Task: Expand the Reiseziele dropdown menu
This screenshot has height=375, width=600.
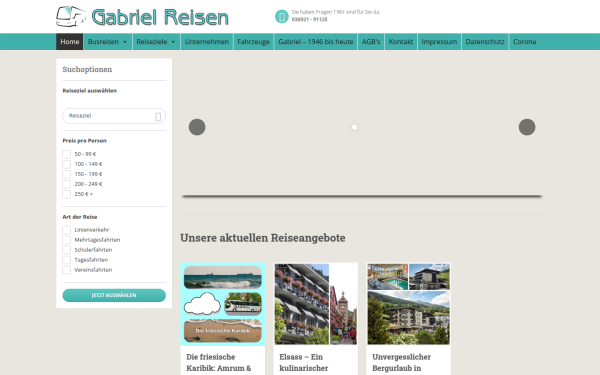Action: pyautogui.click(x=156, y=42)
